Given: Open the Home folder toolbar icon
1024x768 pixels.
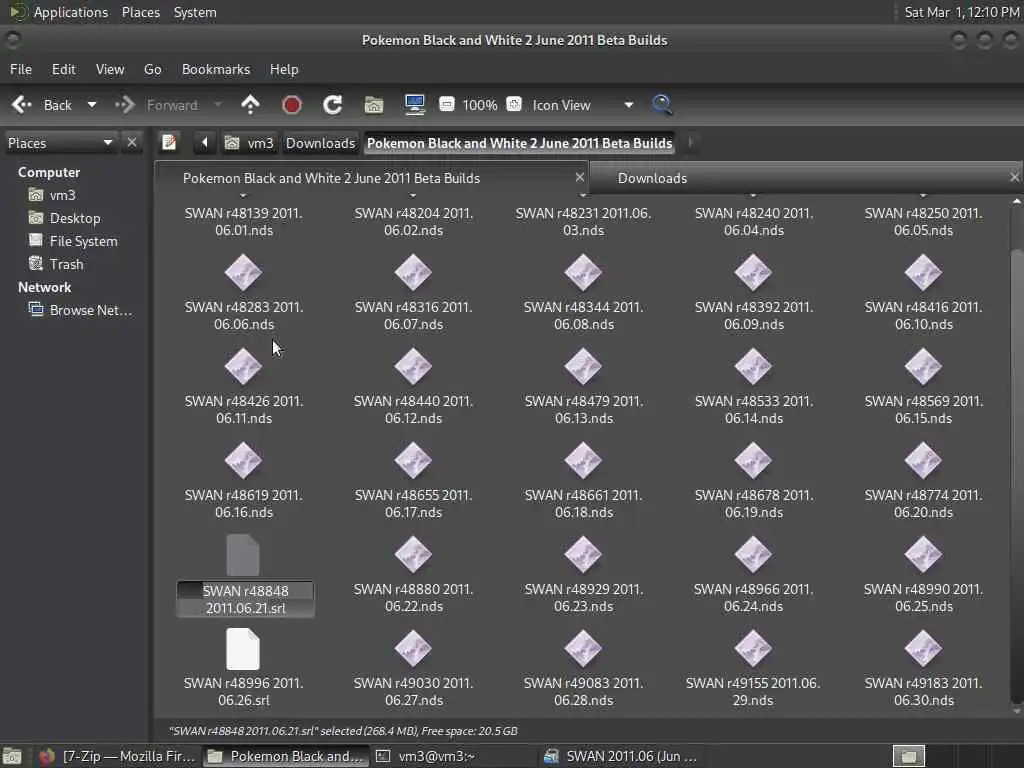Looking at the screenshot, I should pyautogui.click(x=374, y=105).
